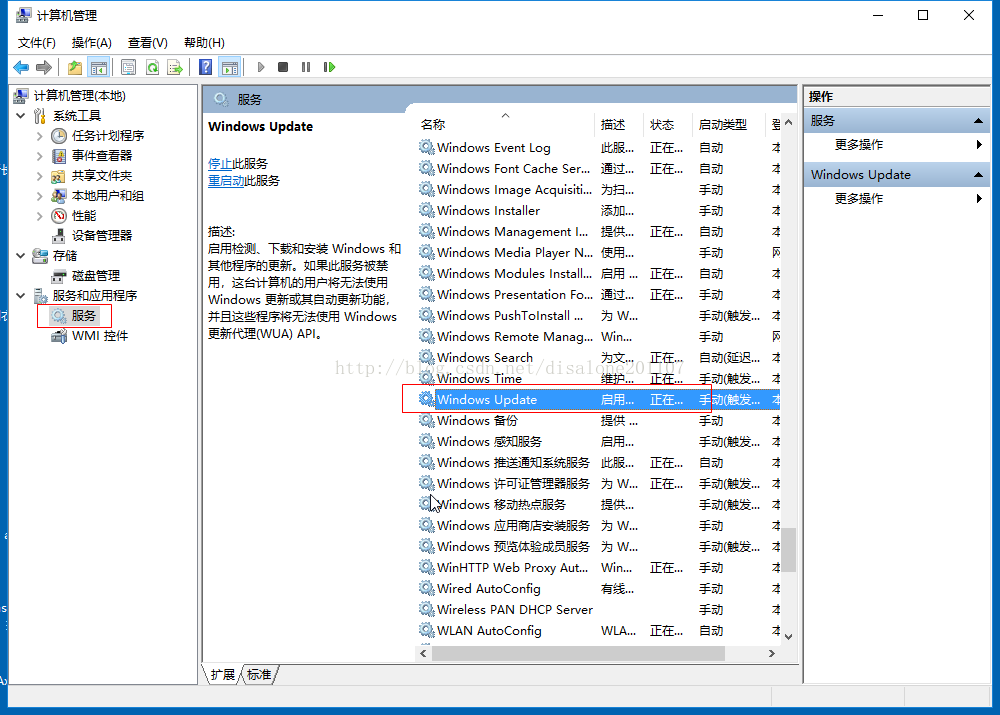
Task: Select Windows Installer service row
Action: pyautogui.click(x=599, y=210)
